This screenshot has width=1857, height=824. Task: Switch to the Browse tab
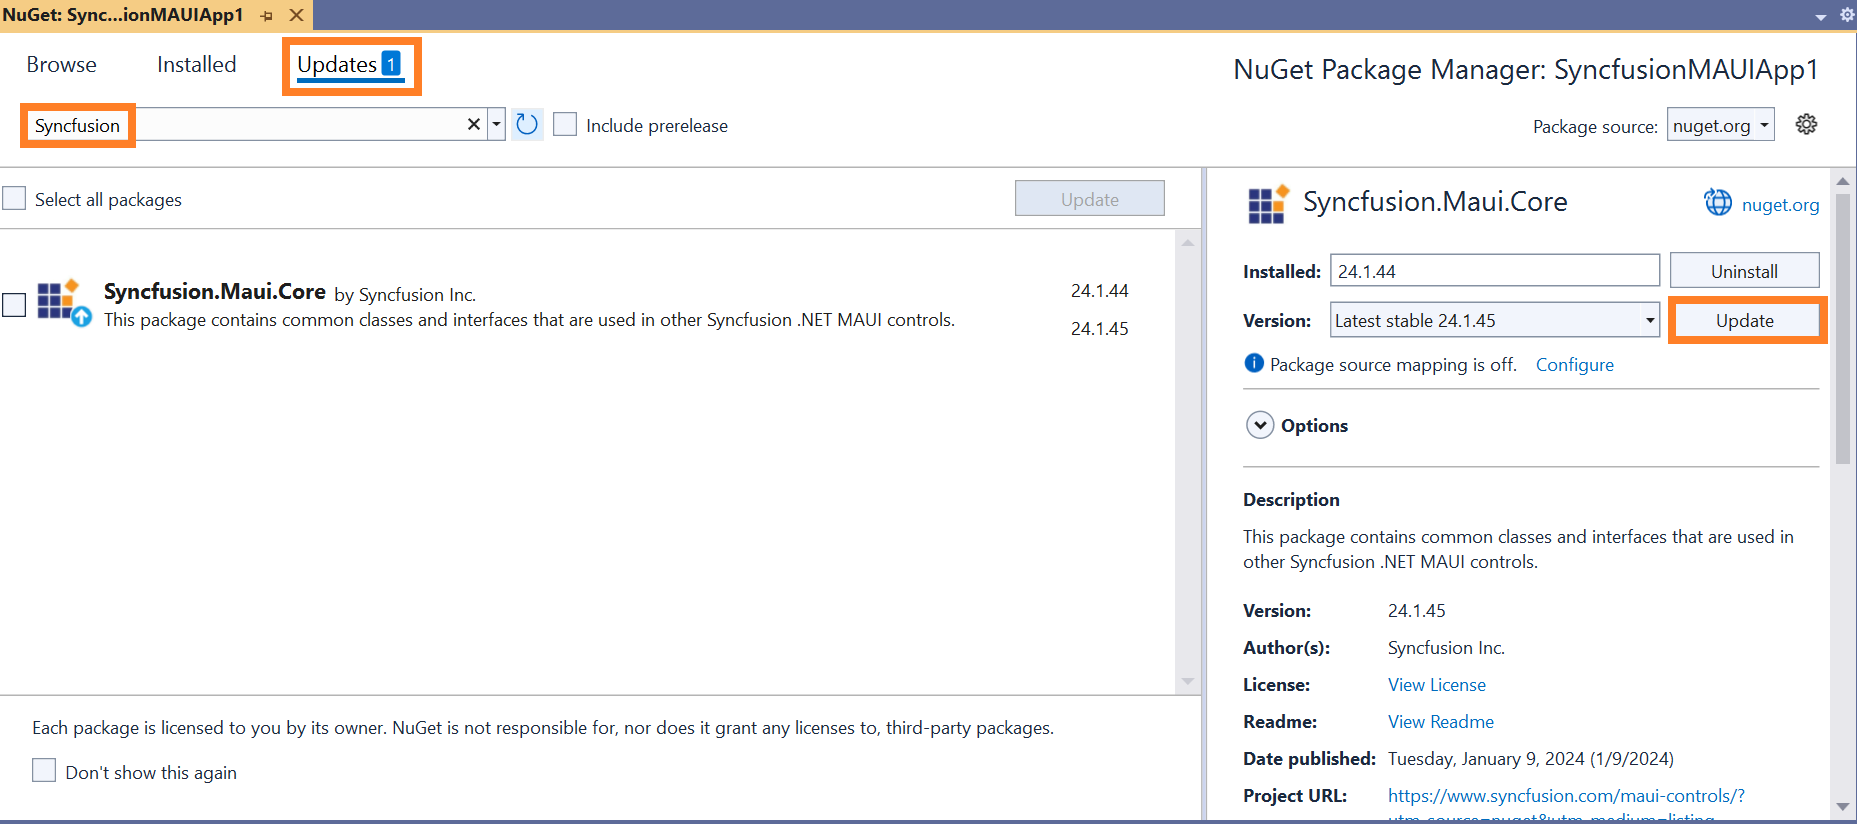62,65
